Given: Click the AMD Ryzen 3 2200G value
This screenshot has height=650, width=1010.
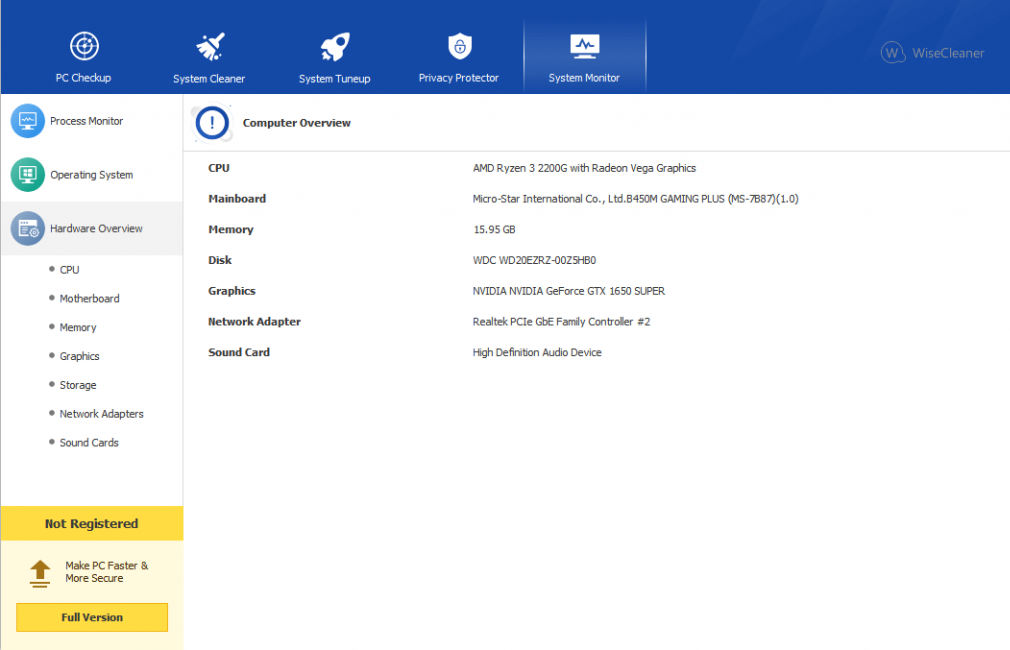Looking at the screenshot, I should pyautogui.click(x=584, y=168).
